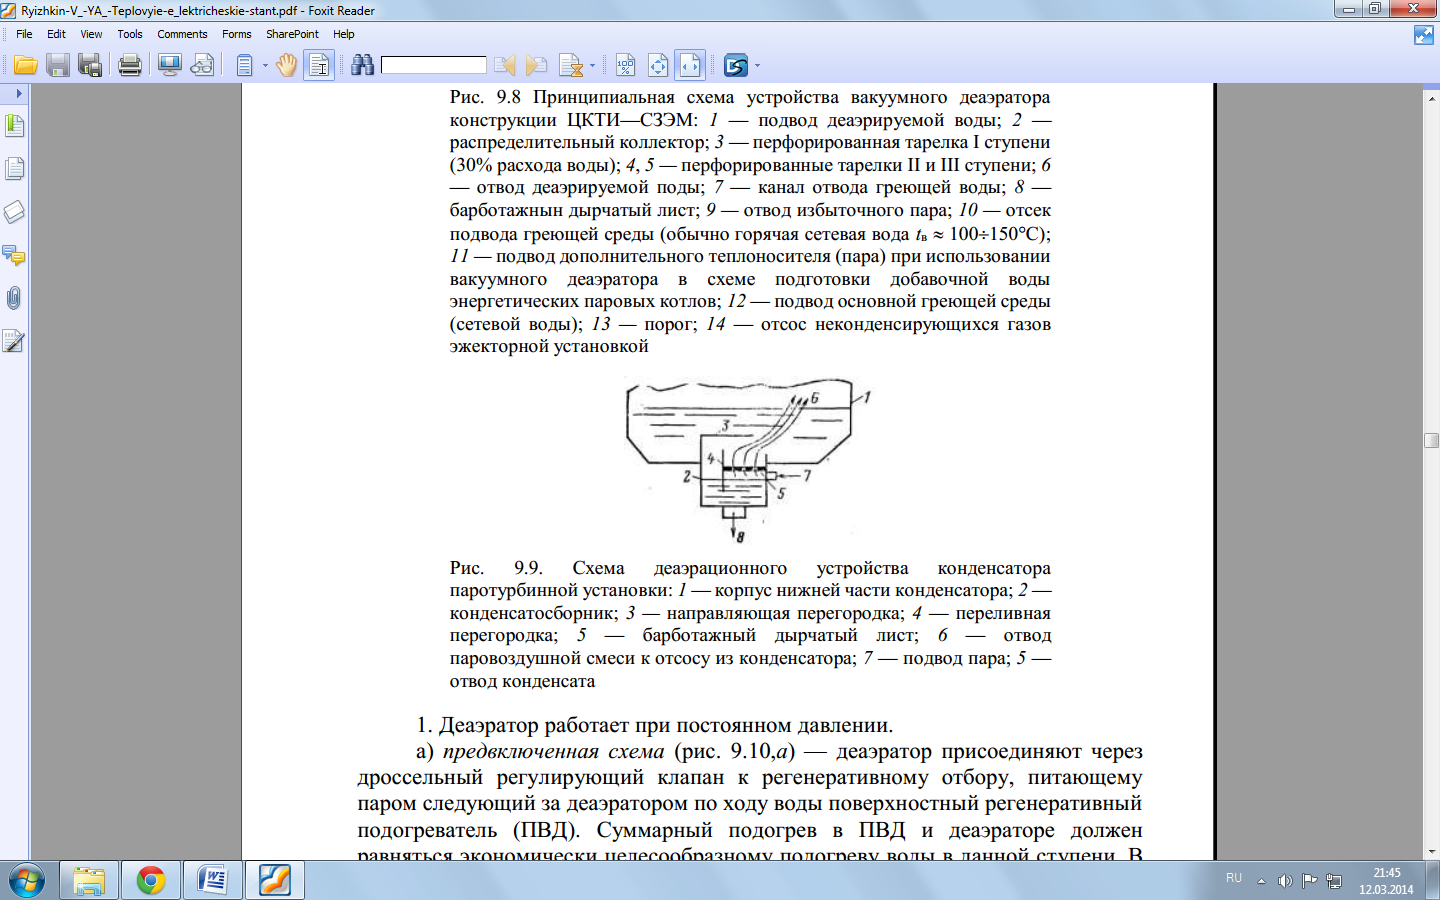This screenshot has width=1440, height=900.
Task: Click the Windows Start button
Action: coord(27,881)
